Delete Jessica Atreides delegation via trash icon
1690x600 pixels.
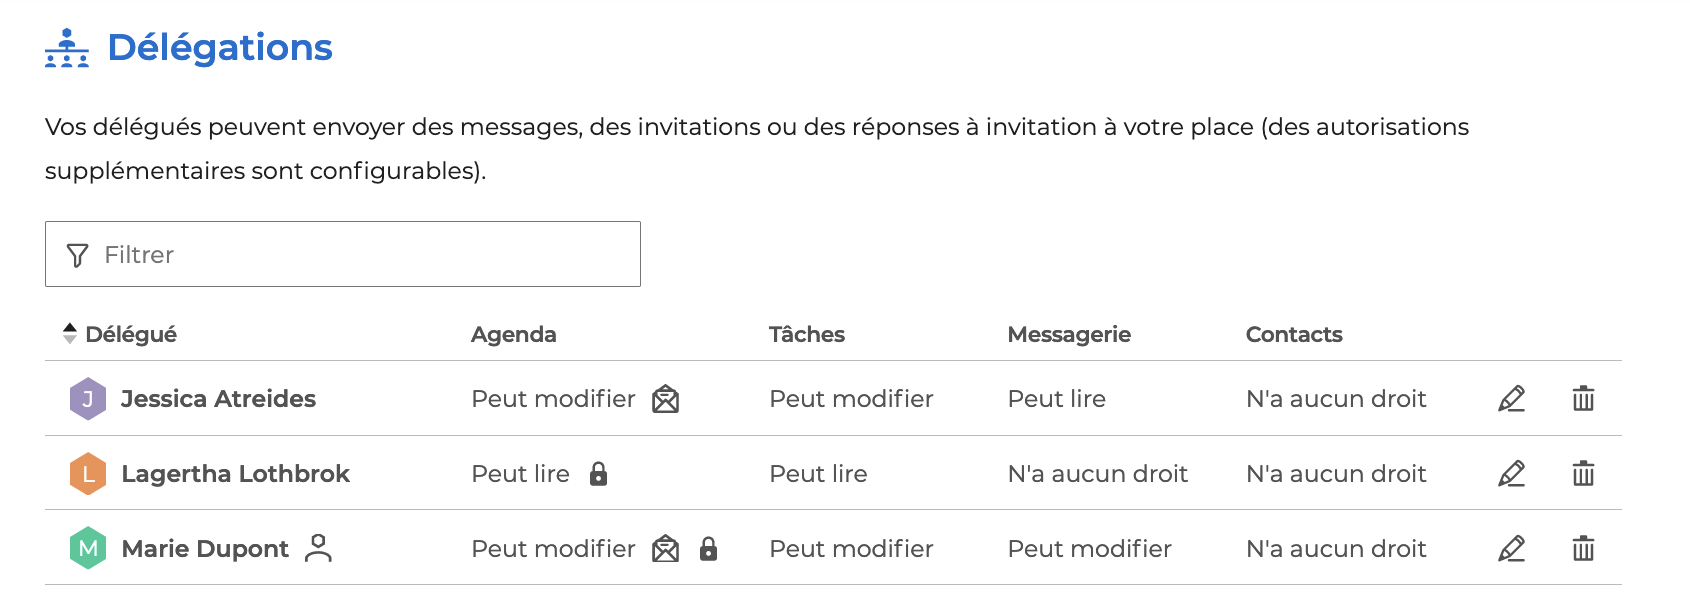pyautogui.click(x=1583, y=399)
